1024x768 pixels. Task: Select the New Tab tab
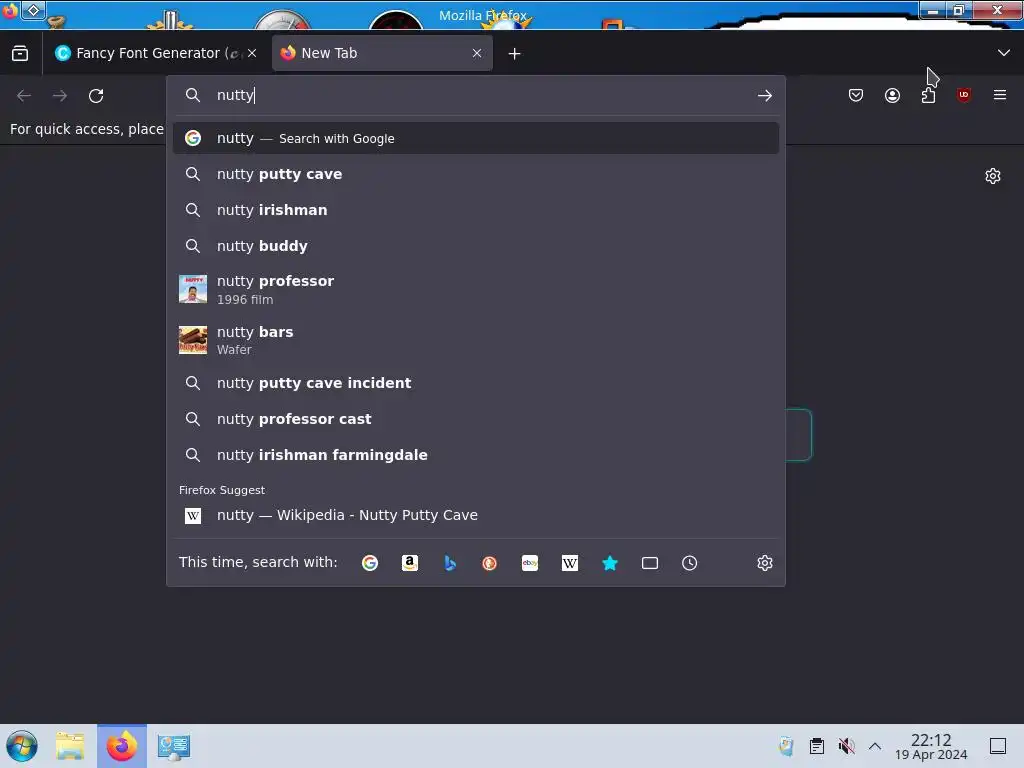click(x=382, y=53)
